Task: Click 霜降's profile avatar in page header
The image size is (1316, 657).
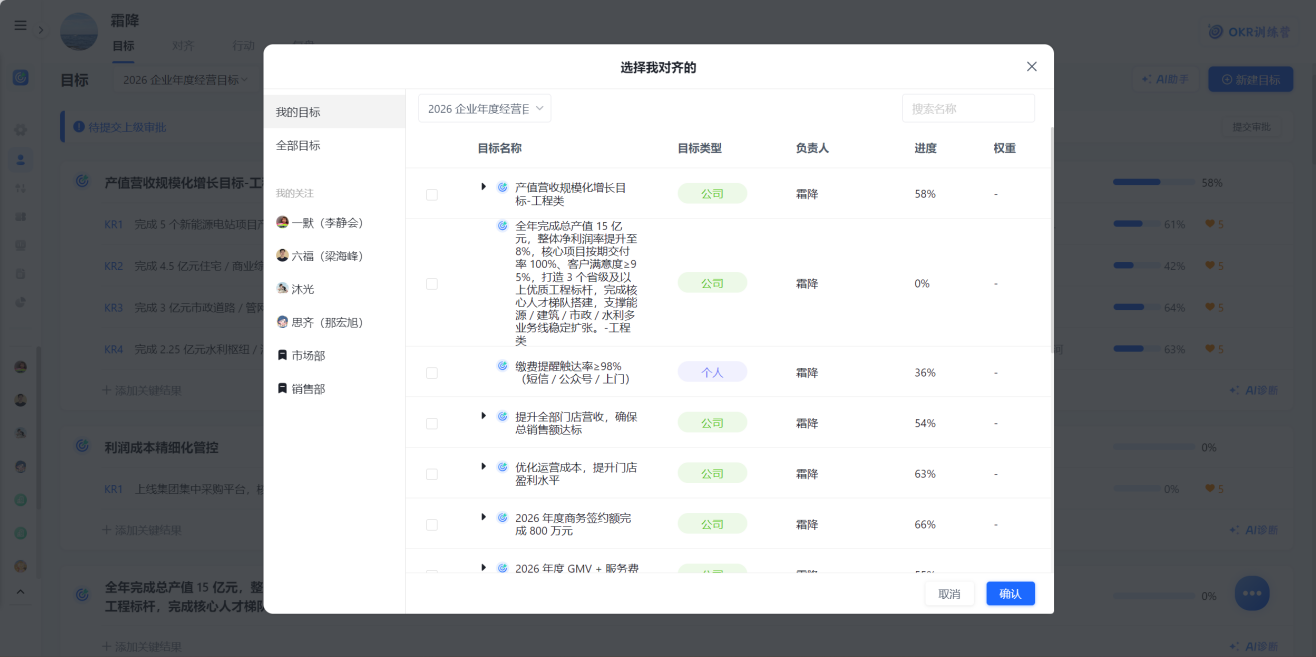Action: (79, 31)
